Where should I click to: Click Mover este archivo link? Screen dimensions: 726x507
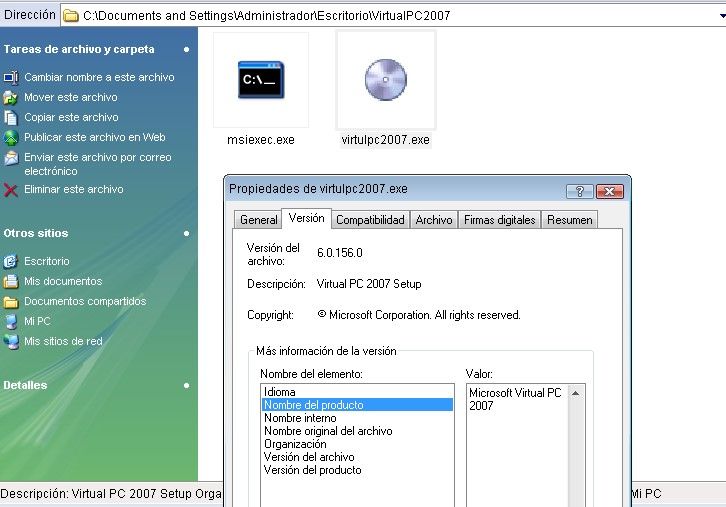70,97
